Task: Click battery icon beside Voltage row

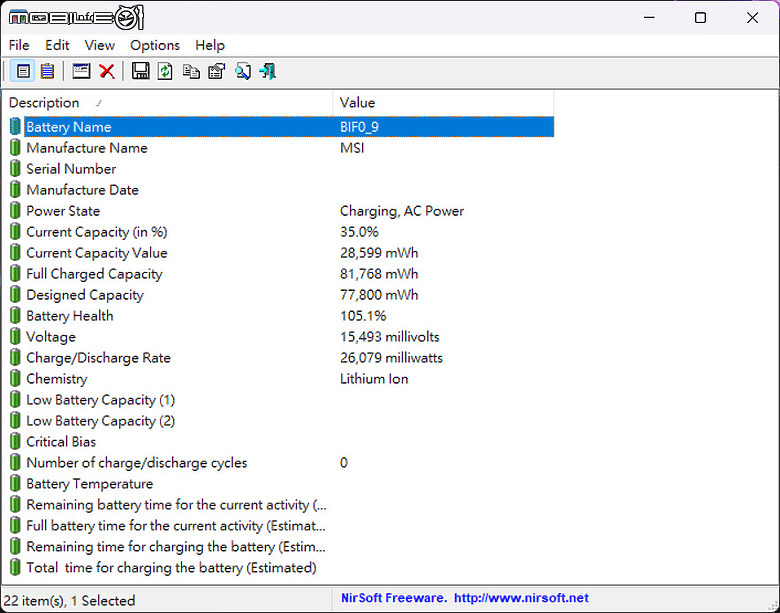Action: coord(15,337)
